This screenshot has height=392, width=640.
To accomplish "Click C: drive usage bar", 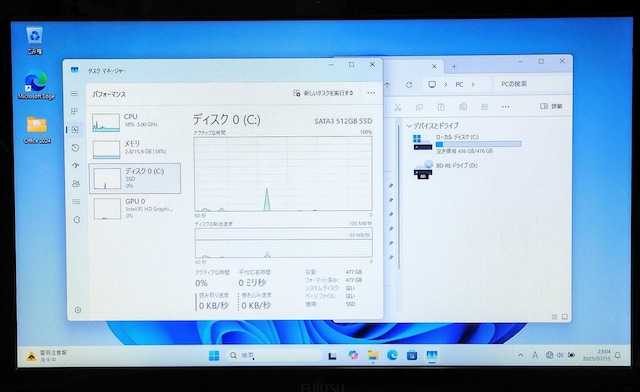I will 478,144.
